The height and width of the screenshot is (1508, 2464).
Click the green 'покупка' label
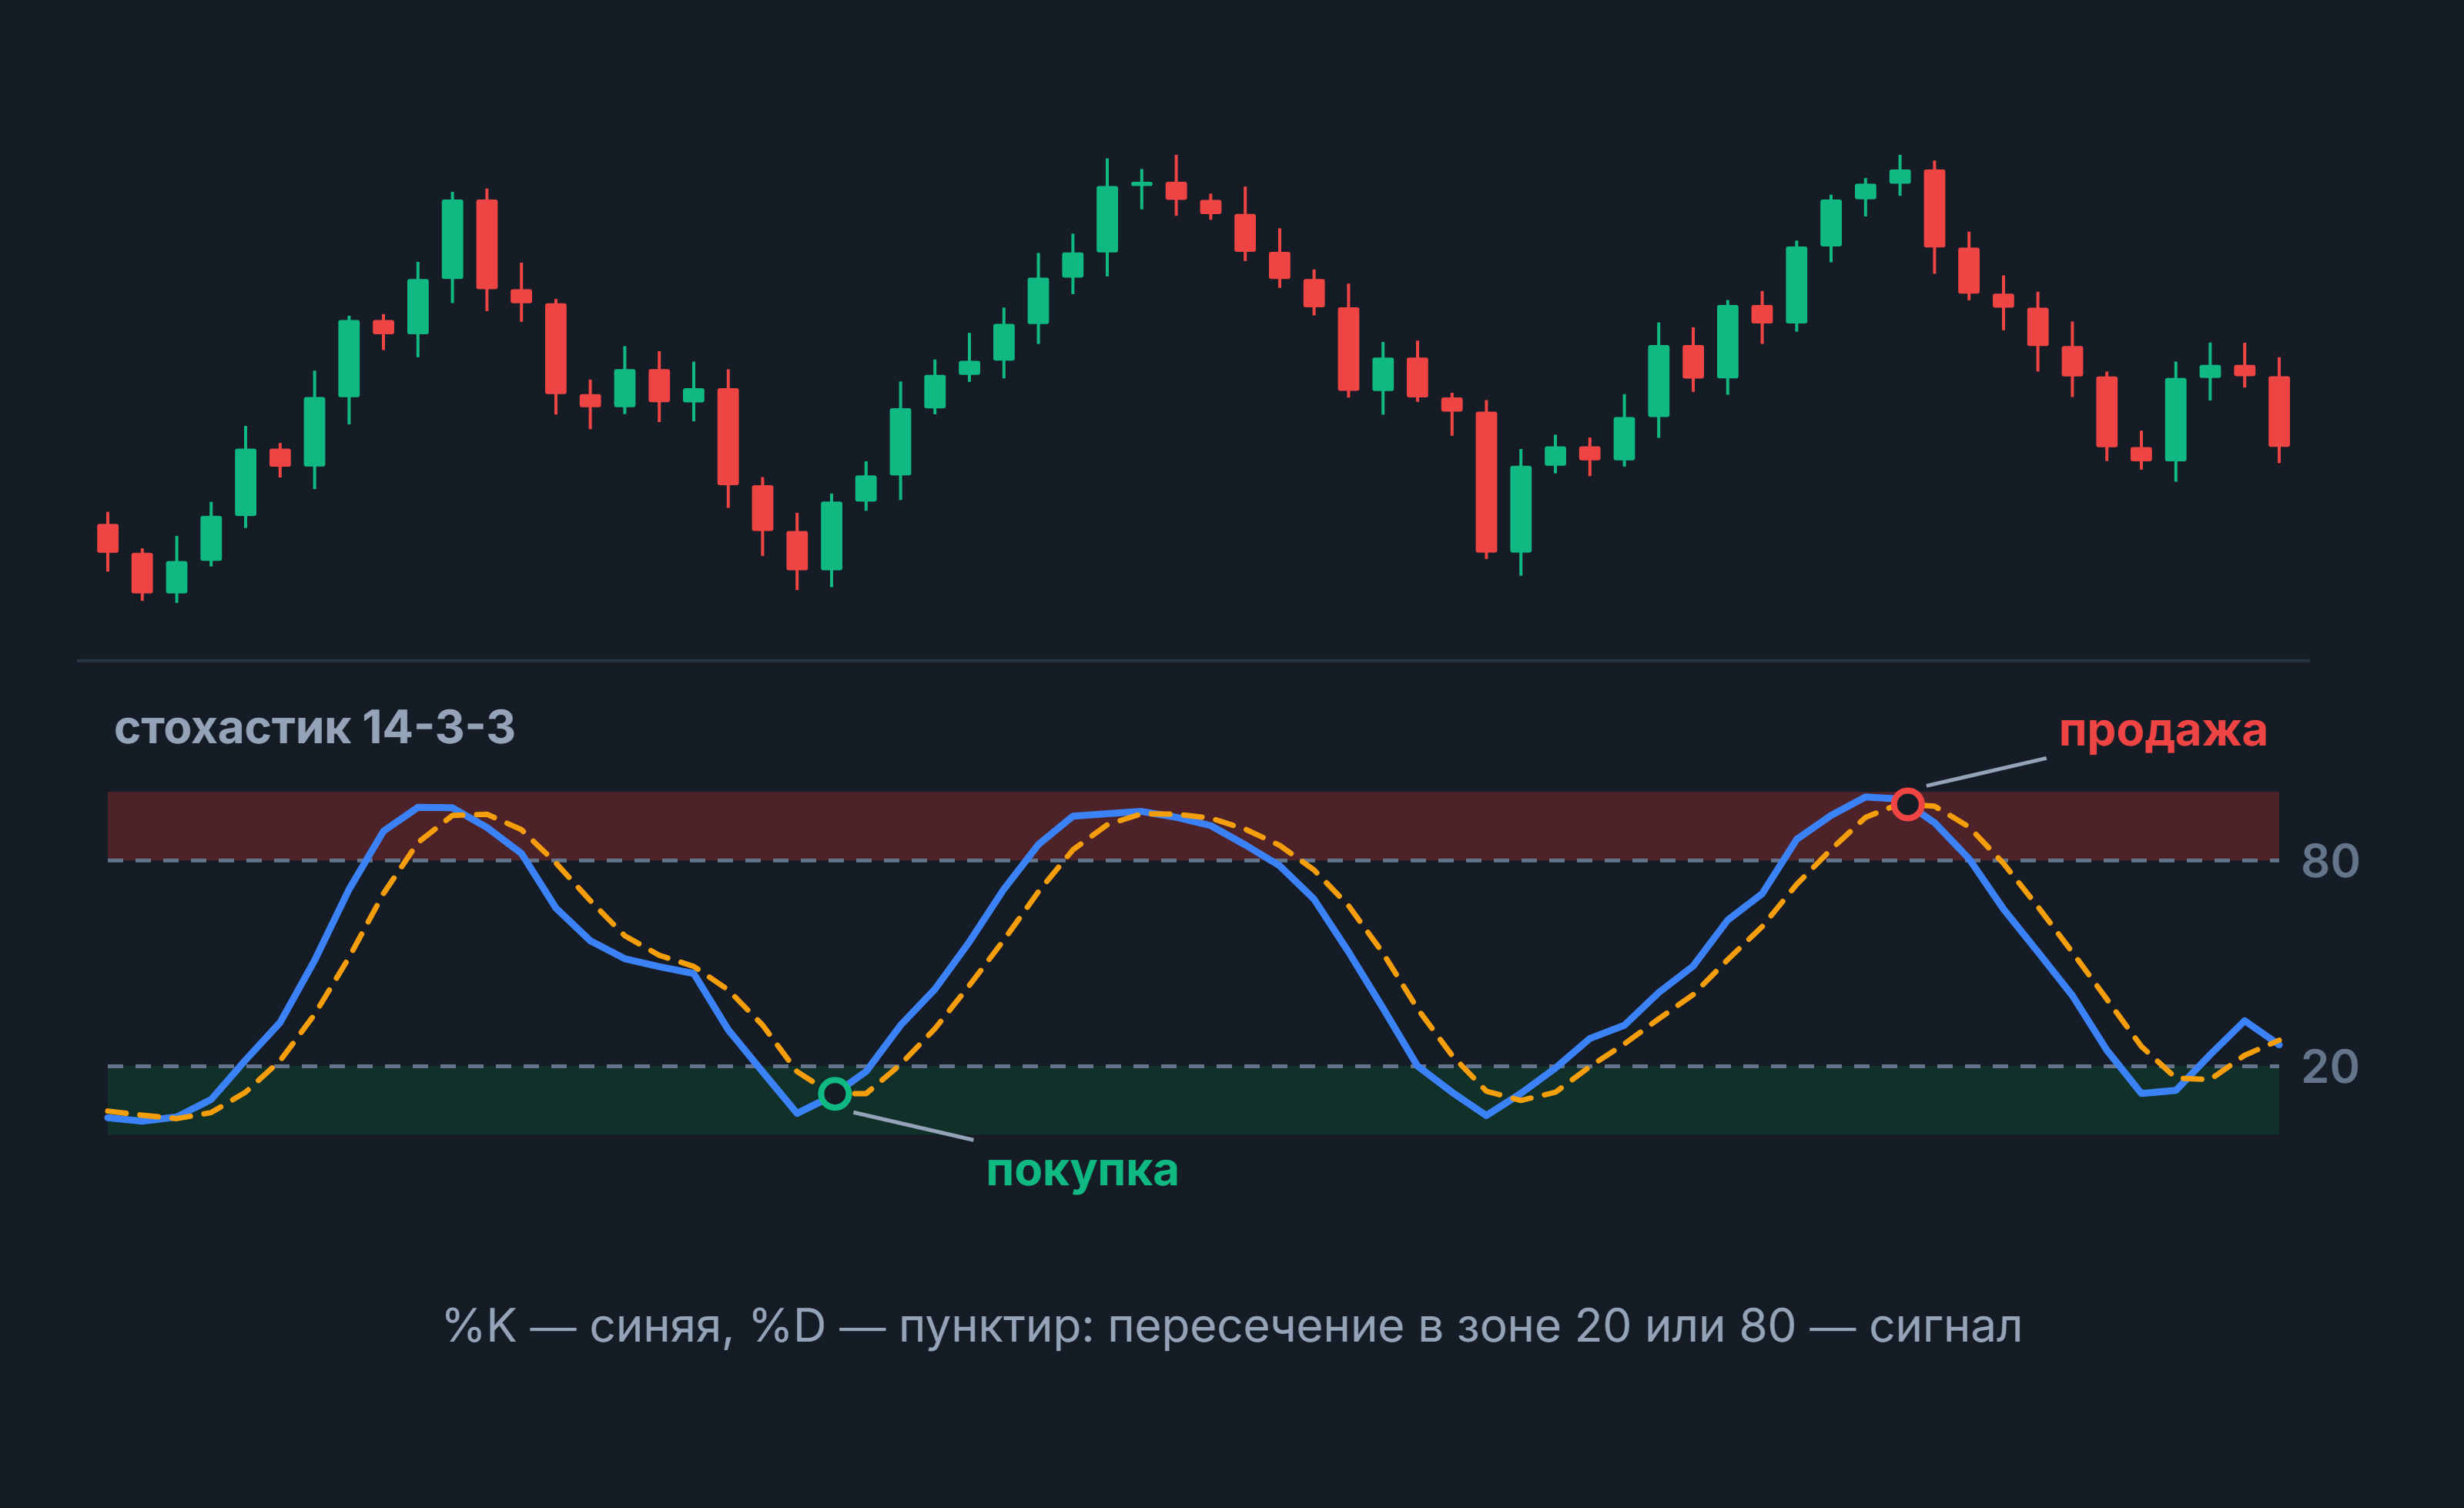click(1082, 1172)
